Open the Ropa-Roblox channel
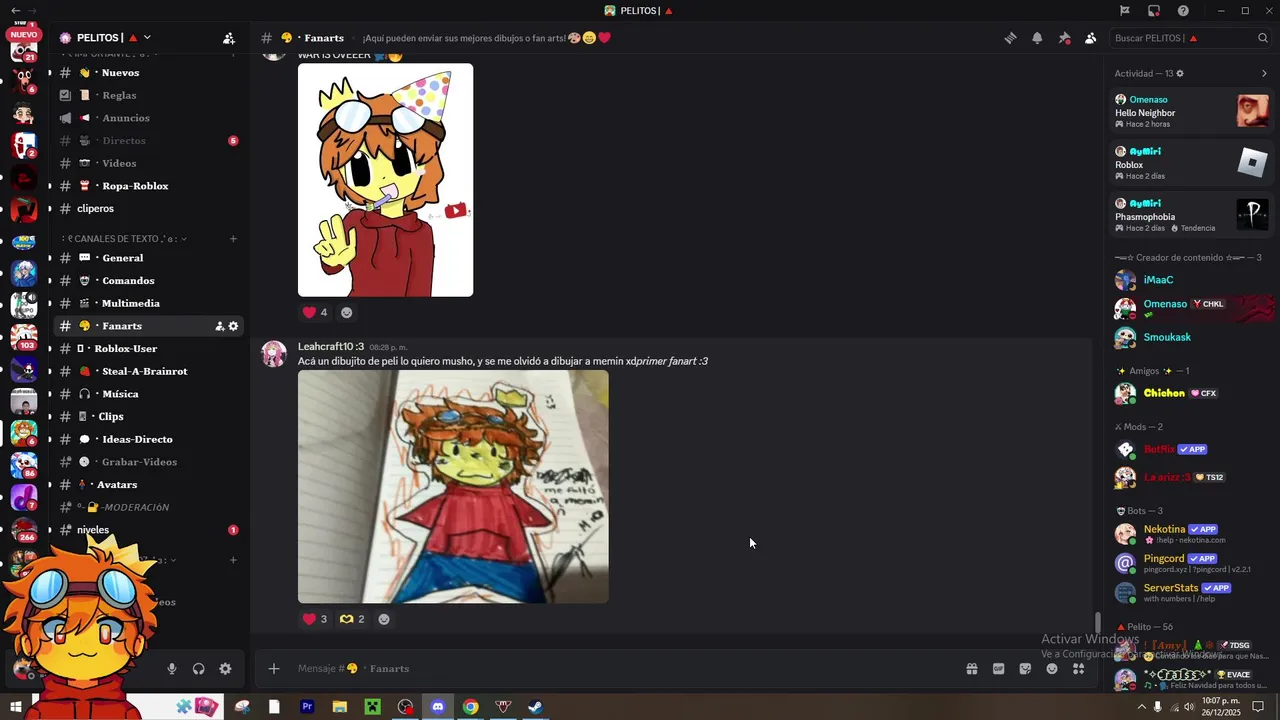Screen dimensions: 1280x720 coord(150,186)
